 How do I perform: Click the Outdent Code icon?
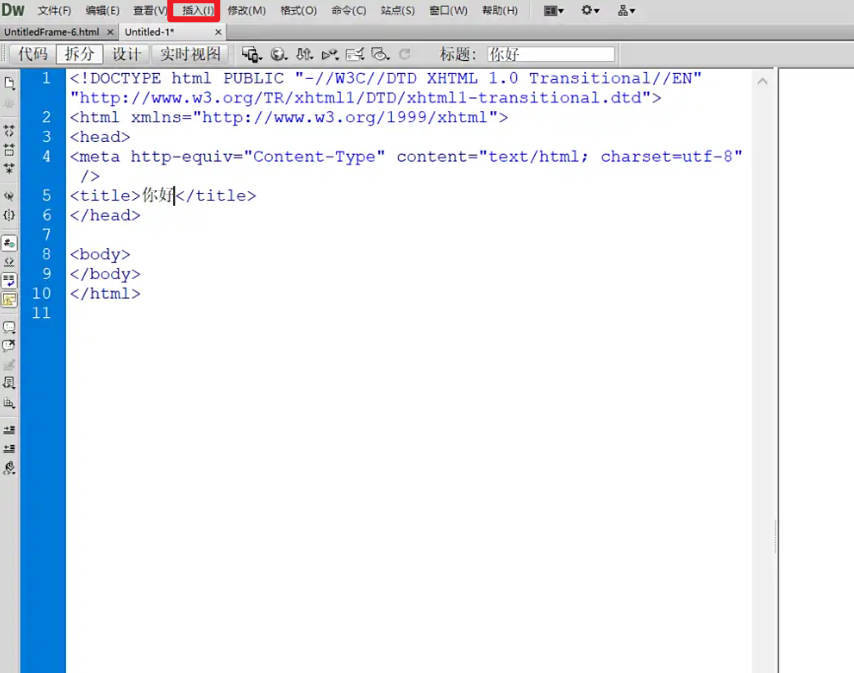tap(9, 449)
